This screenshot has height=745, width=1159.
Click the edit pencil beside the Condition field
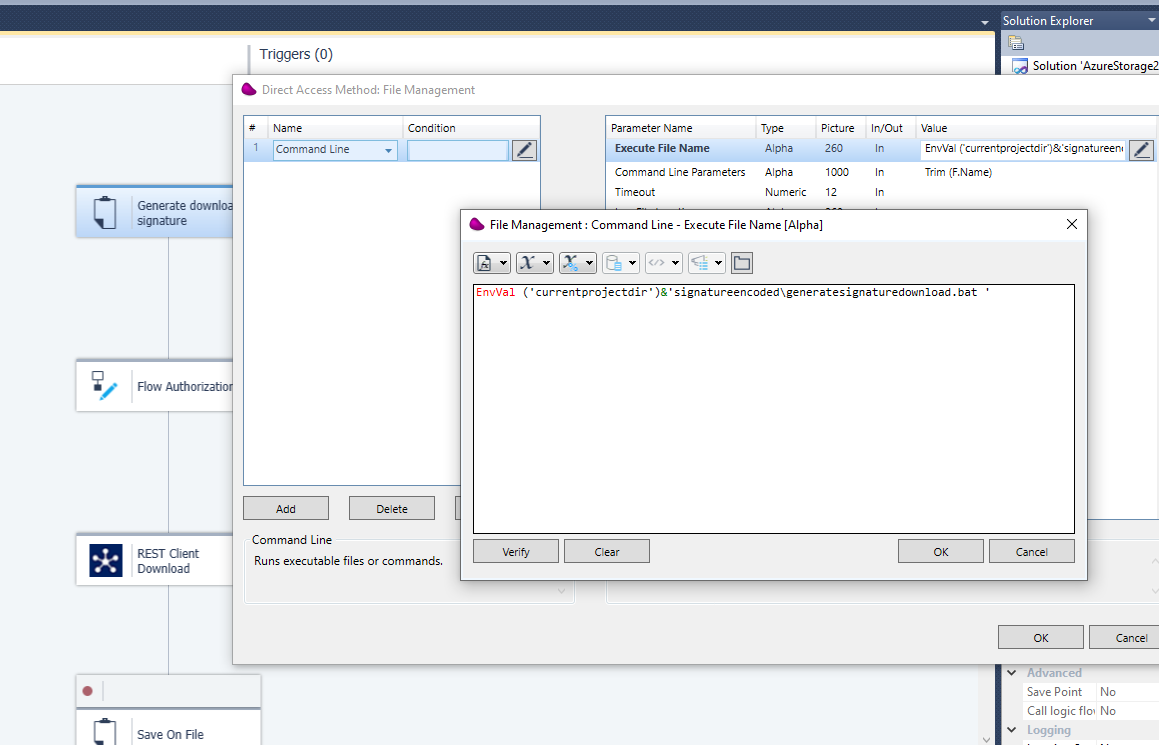(x=524, y=149)
